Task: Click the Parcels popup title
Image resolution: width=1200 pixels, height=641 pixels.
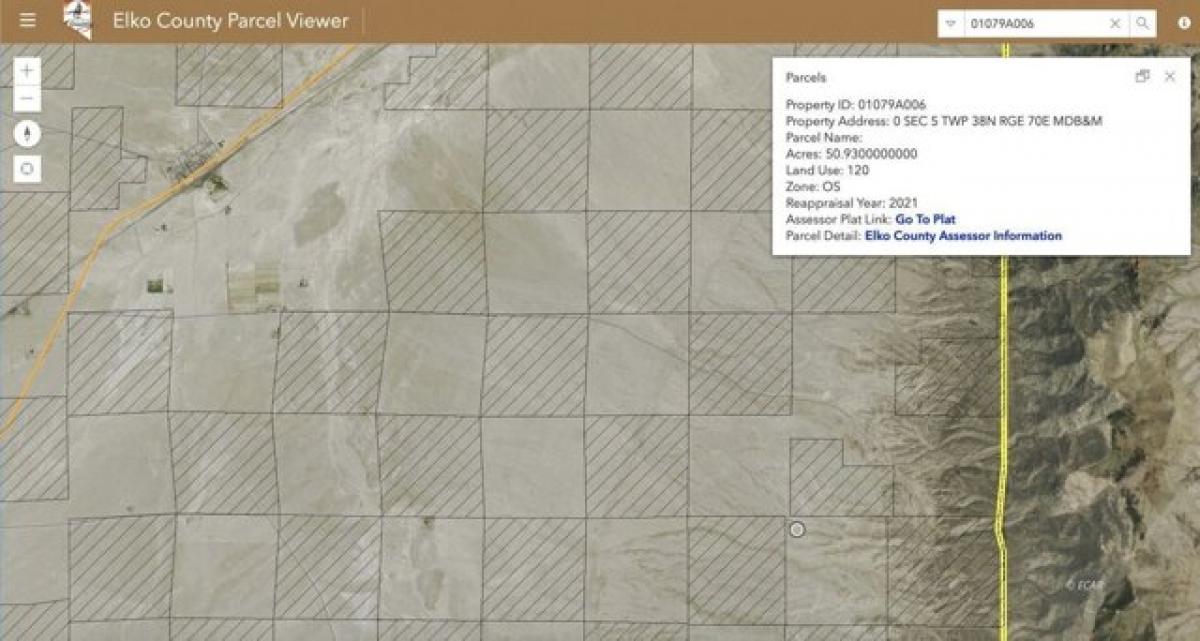Action: tap(806, 77)
